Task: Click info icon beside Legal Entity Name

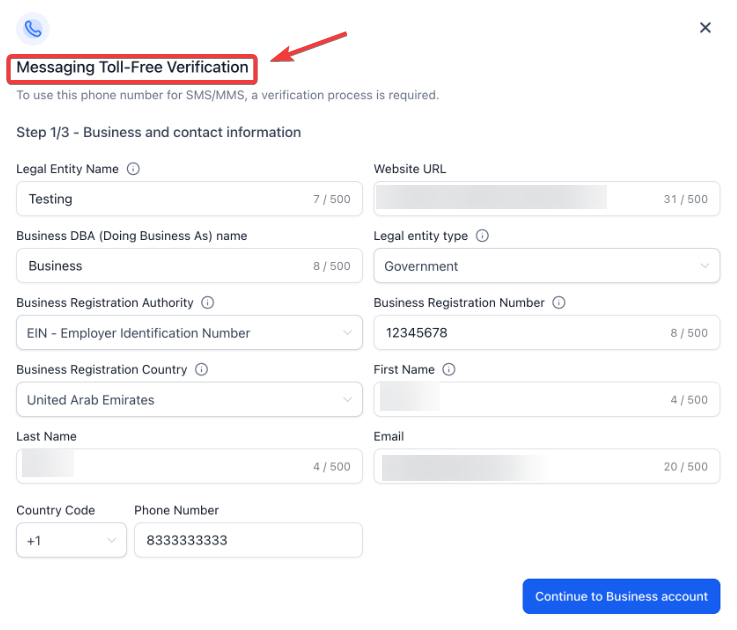Action: 134,169
